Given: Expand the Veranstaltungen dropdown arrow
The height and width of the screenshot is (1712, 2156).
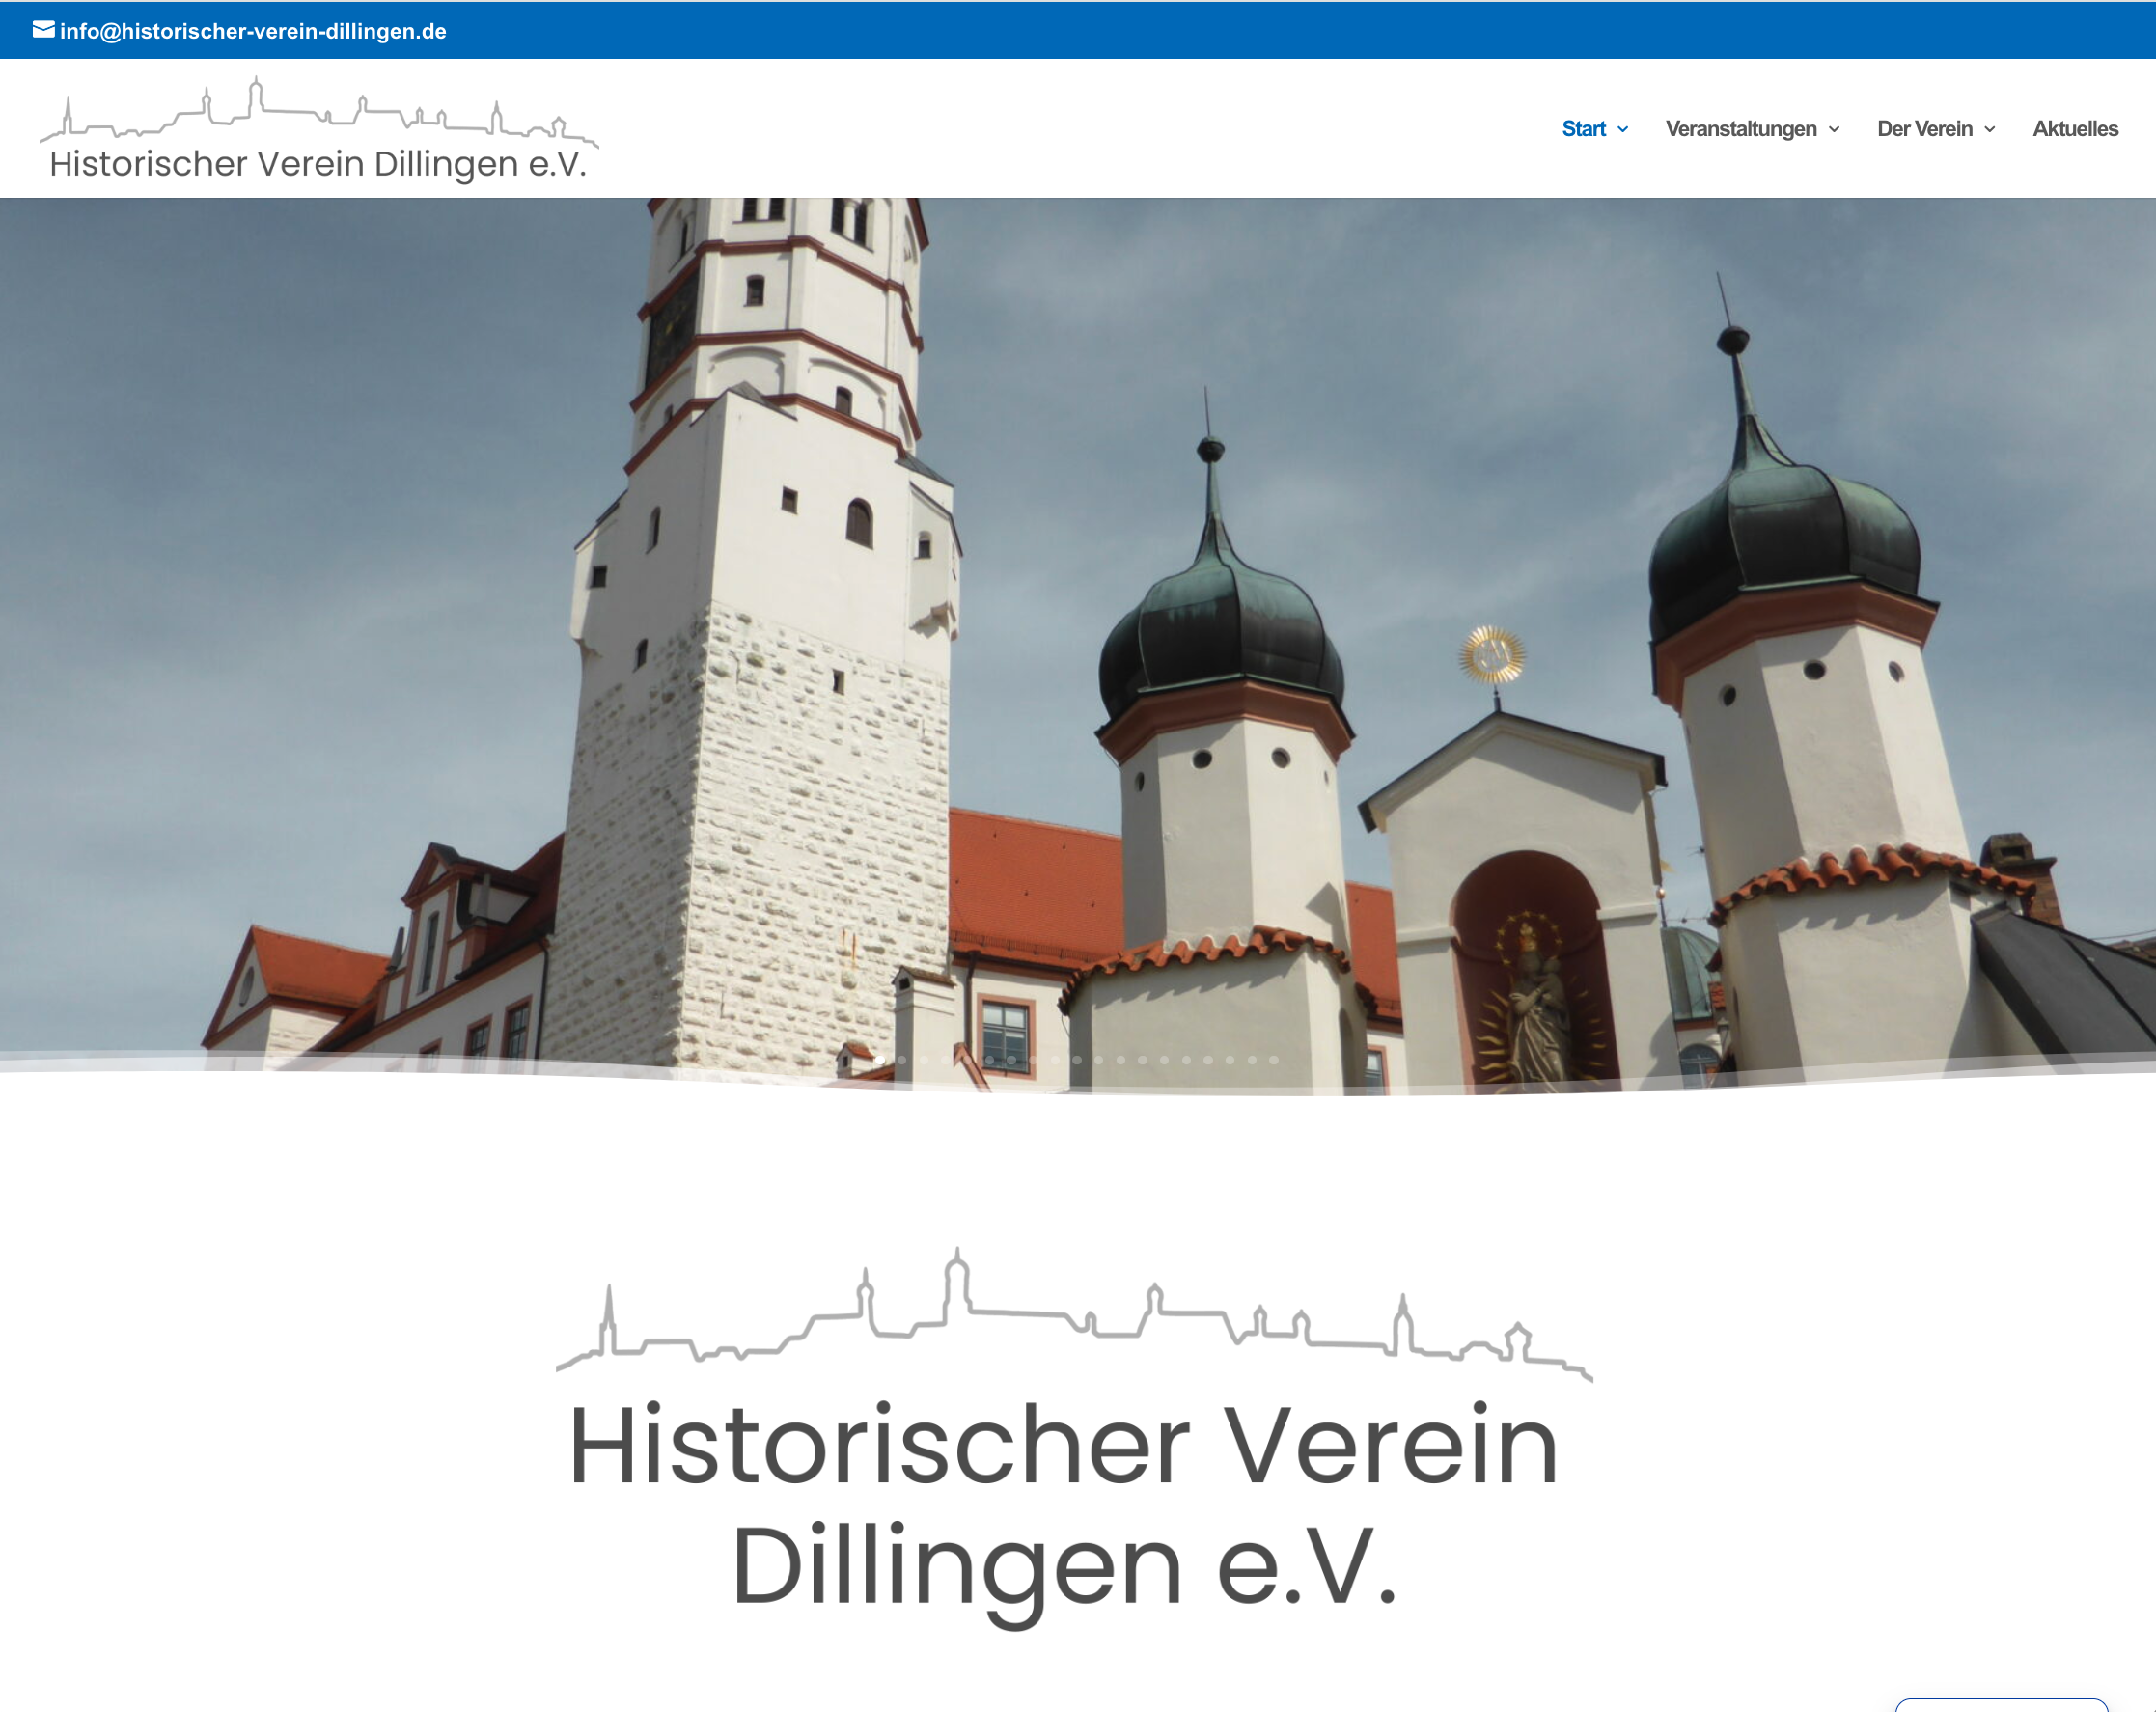Looking at the screenshot, I should (x=1834, y=130).
